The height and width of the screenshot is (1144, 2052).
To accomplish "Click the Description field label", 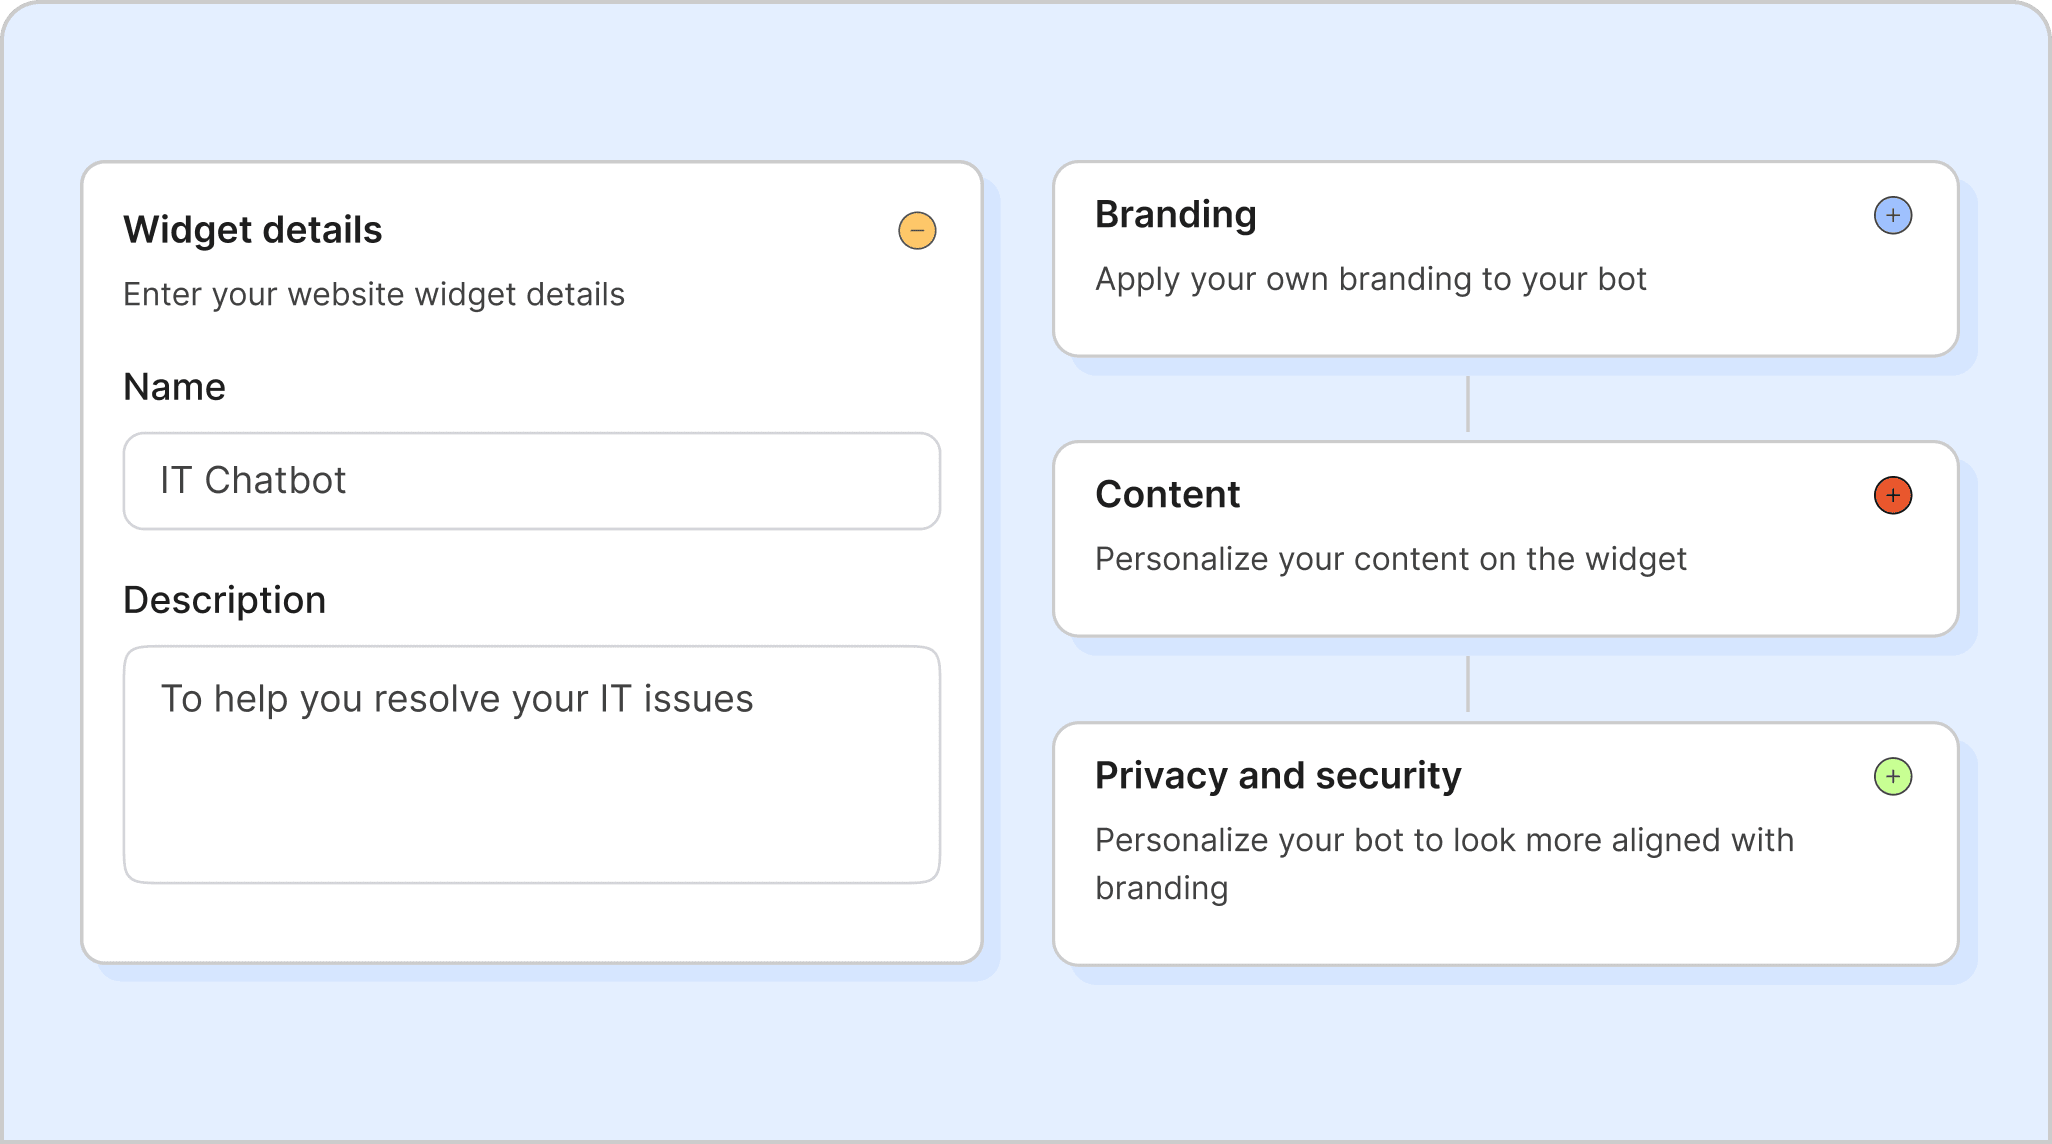I will tap(224, 600).
